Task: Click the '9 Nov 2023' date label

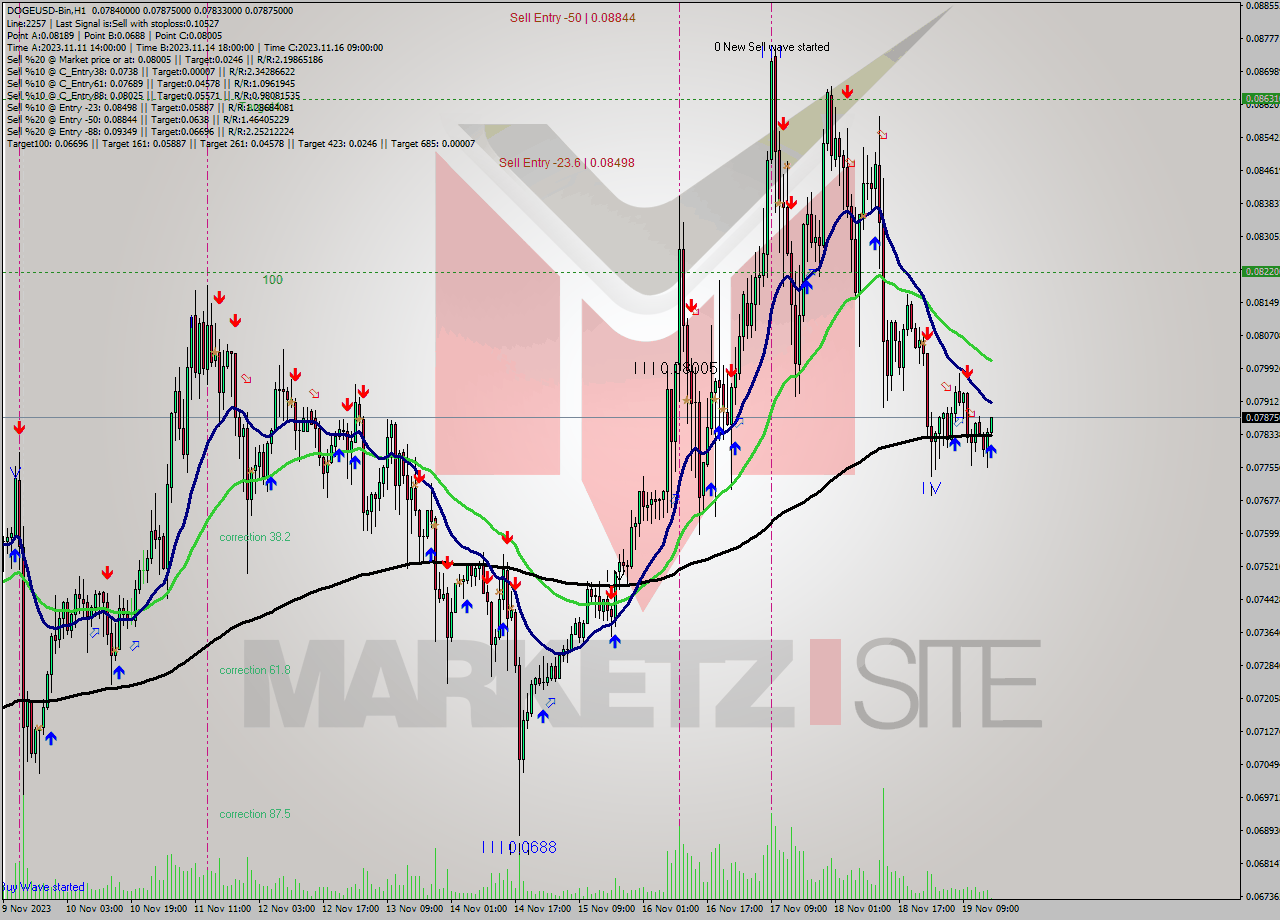Action: [26, 909]
